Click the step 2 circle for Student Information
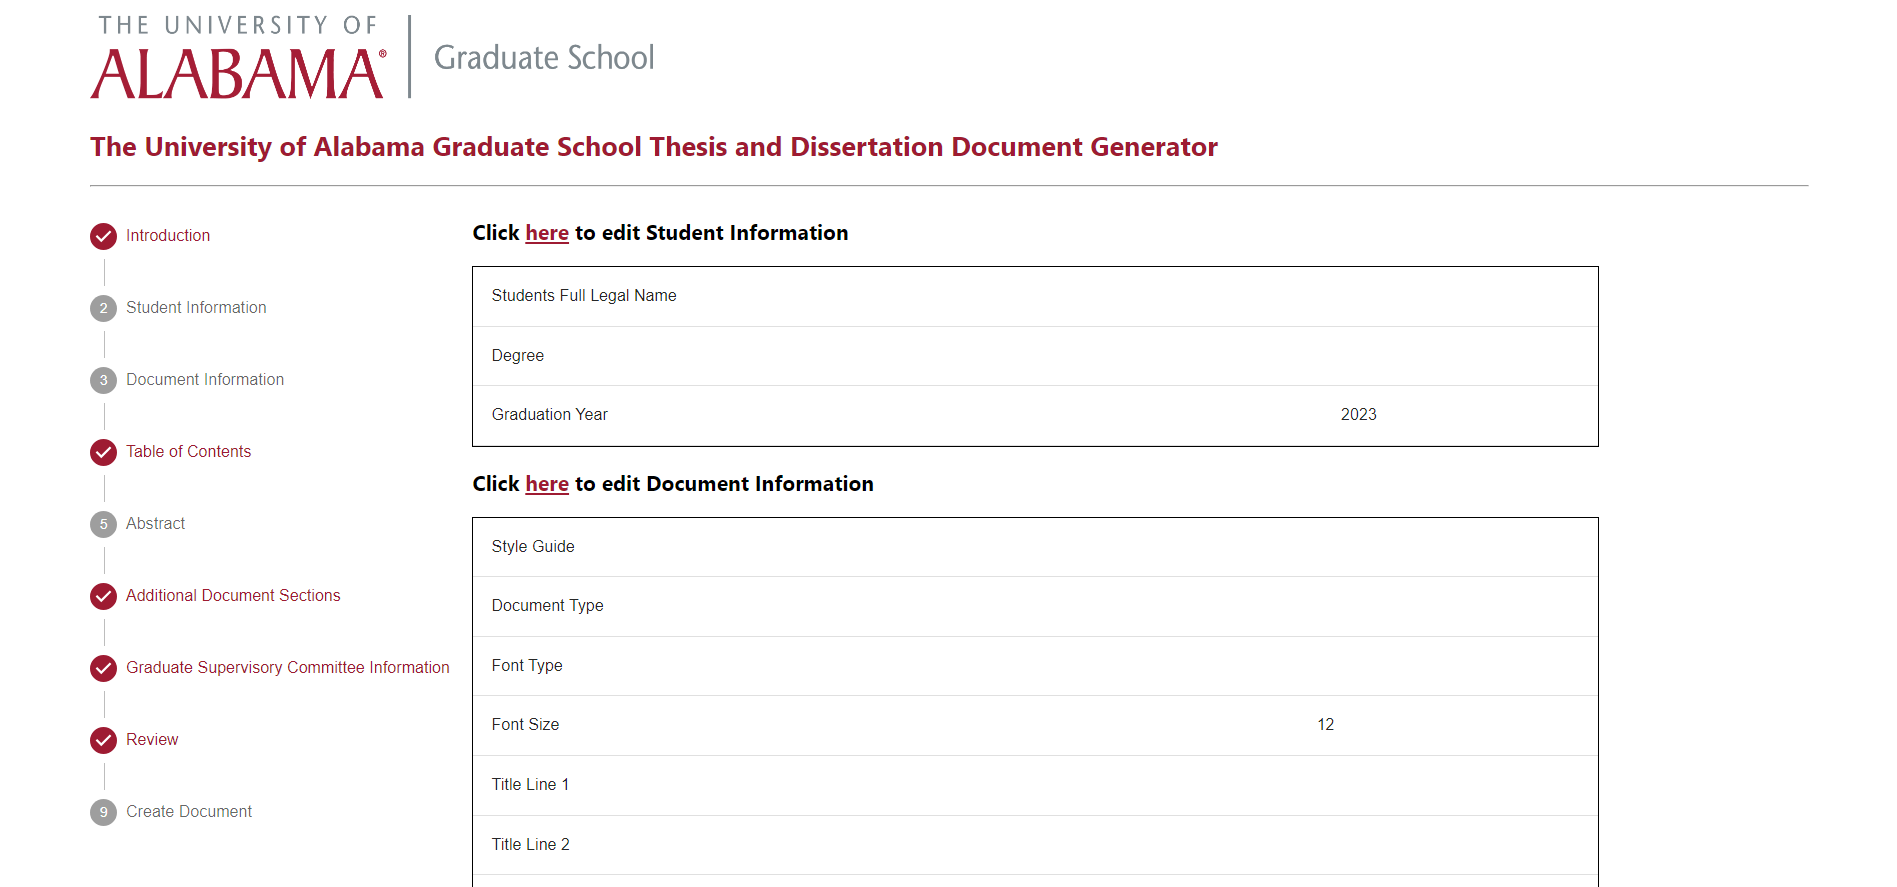 pos(103,308)
